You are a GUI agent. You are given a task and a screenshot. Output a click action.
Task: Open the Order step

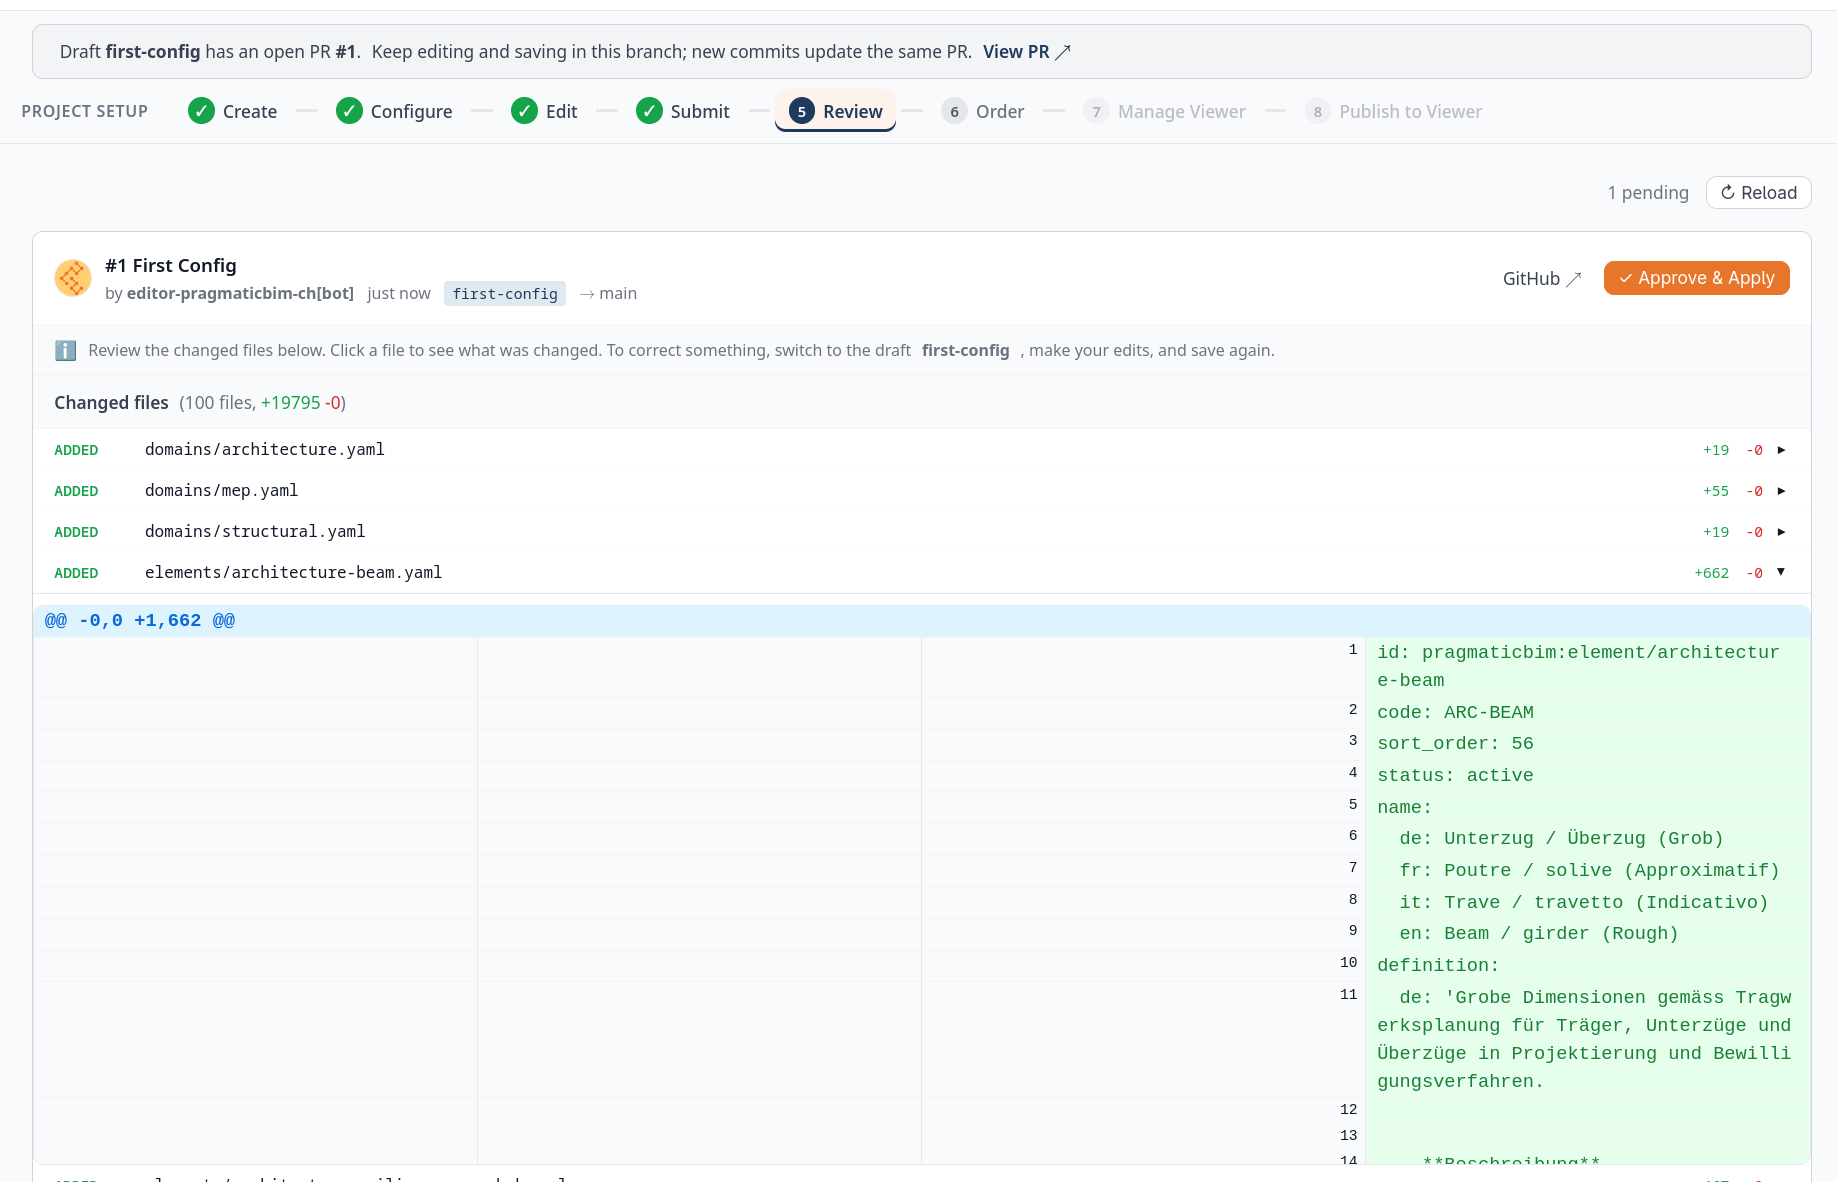click(x=982, y=111)
